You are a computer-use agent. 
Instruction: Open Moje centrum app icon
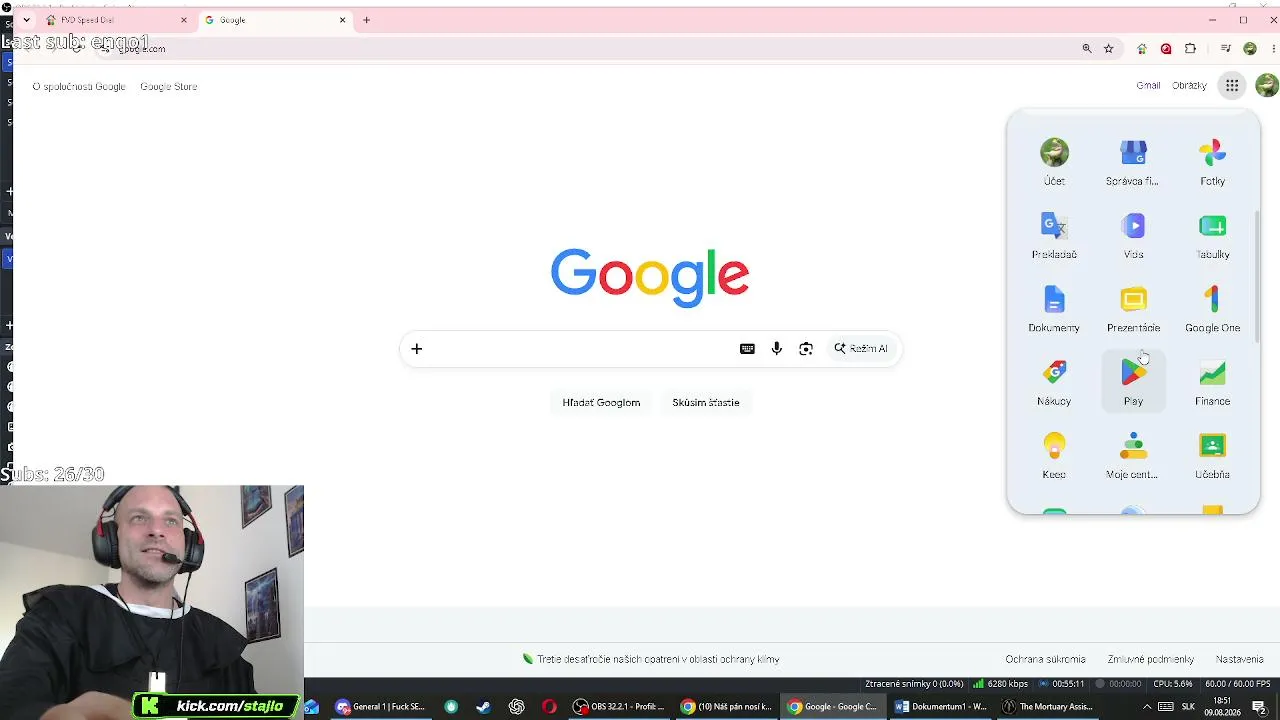pyautogui.click(x=1133, y=455)
